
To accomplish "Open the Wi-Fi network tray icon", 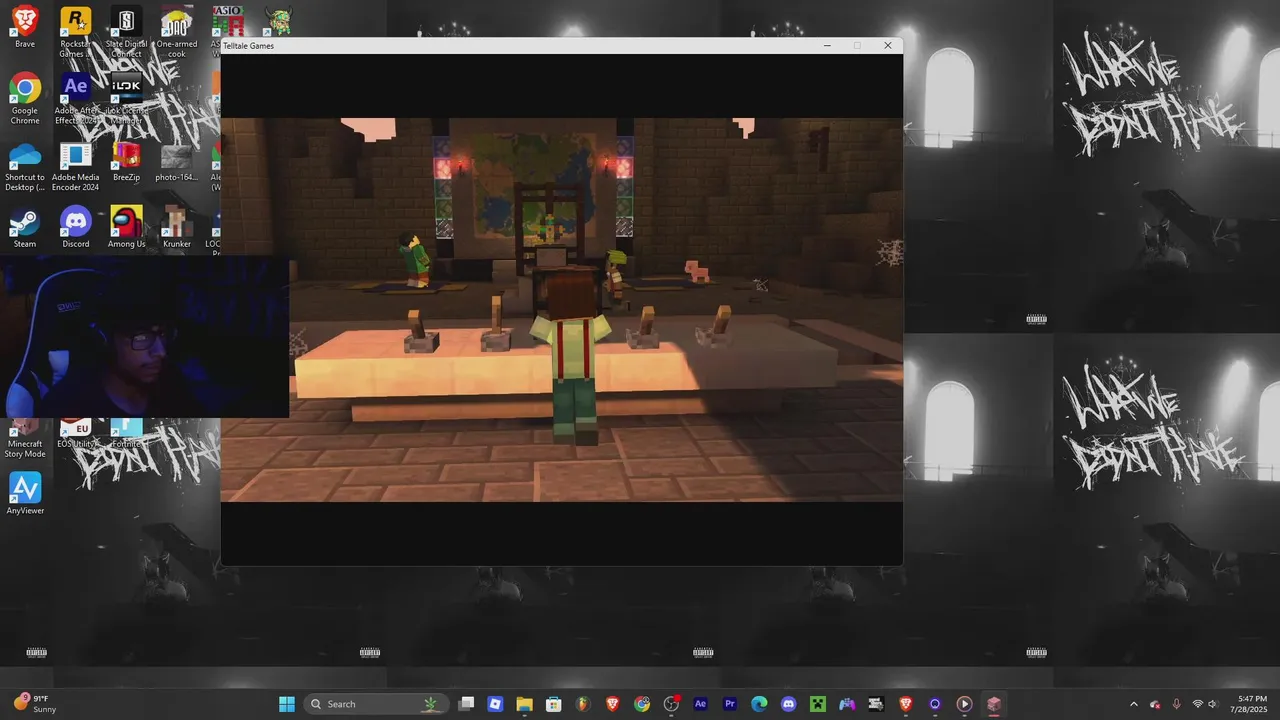I will (1197, 704).
